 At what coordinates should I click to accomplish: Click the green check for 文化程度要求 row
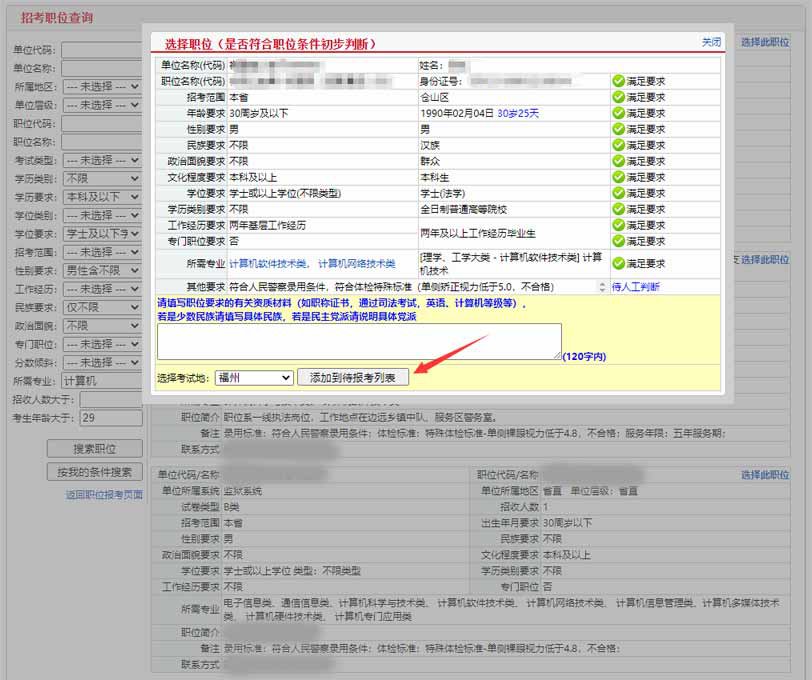[618, 177]
